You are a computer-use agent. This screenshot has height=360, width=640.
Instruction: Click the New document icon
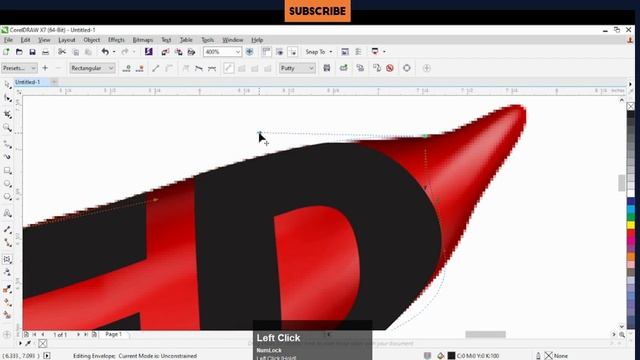6,52
